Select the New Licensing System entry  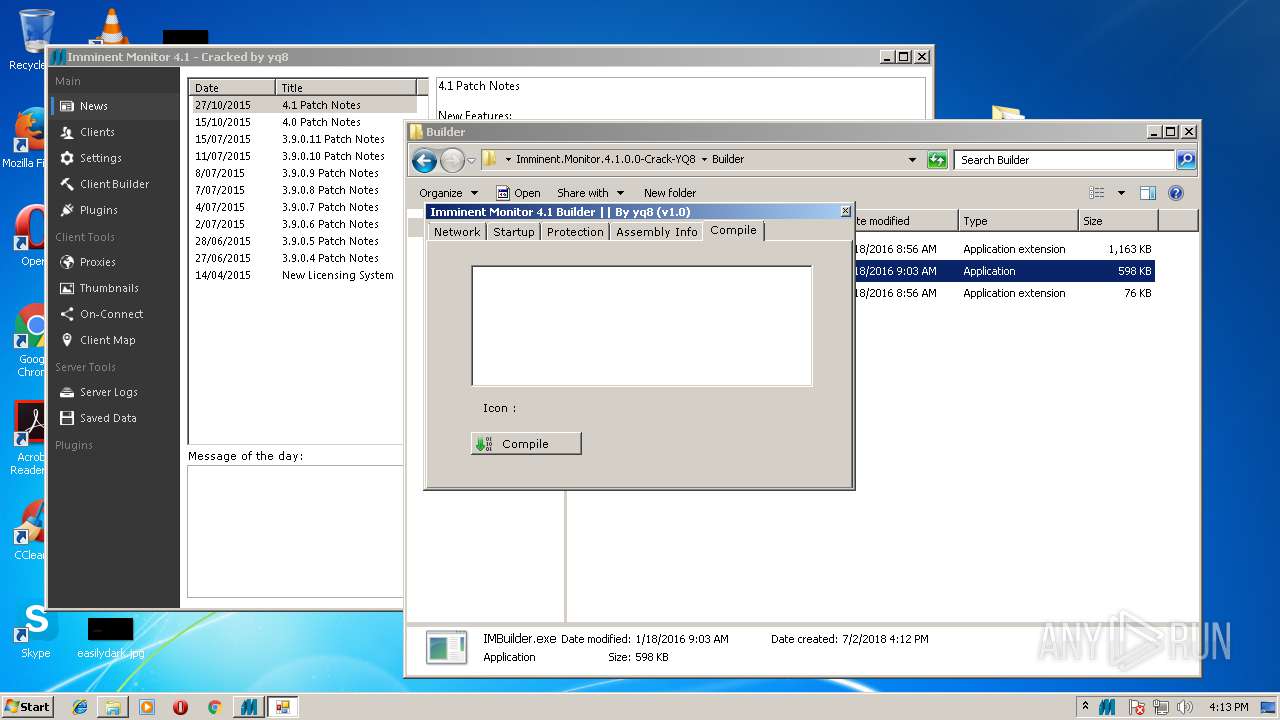[x=304, y=275]
